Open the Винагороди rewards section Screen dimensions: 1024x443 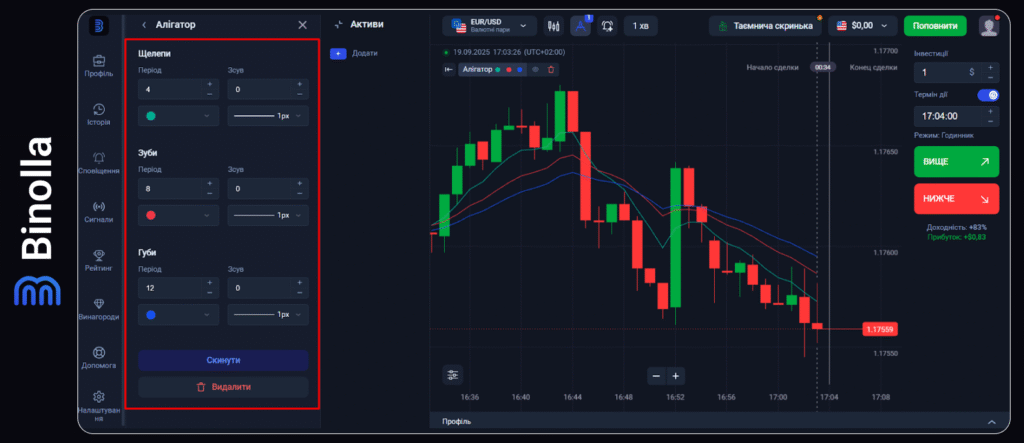(98, 309)
